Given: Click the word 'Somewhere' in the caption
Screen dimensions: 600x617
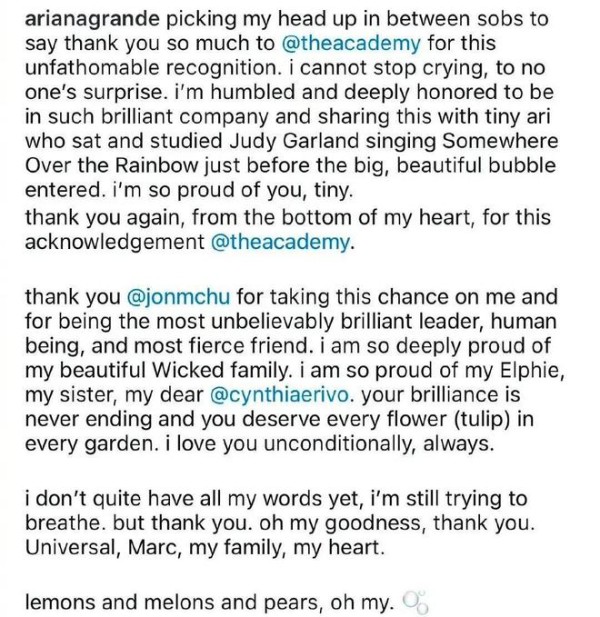Looking at the screenshot, I should [500, 142].
